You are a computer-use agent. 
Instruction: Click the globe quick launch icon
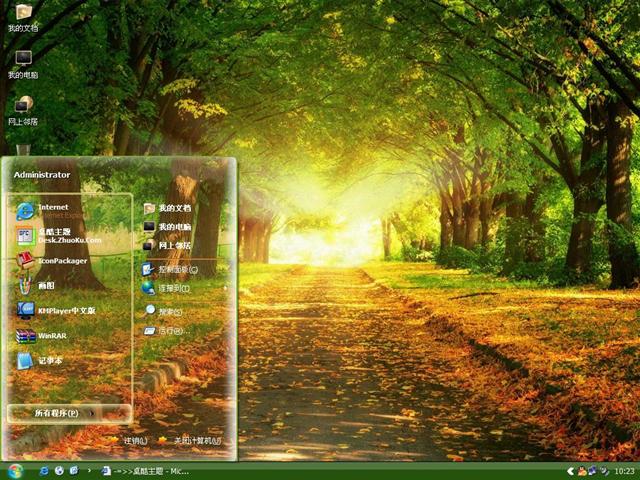click(59, 471)
